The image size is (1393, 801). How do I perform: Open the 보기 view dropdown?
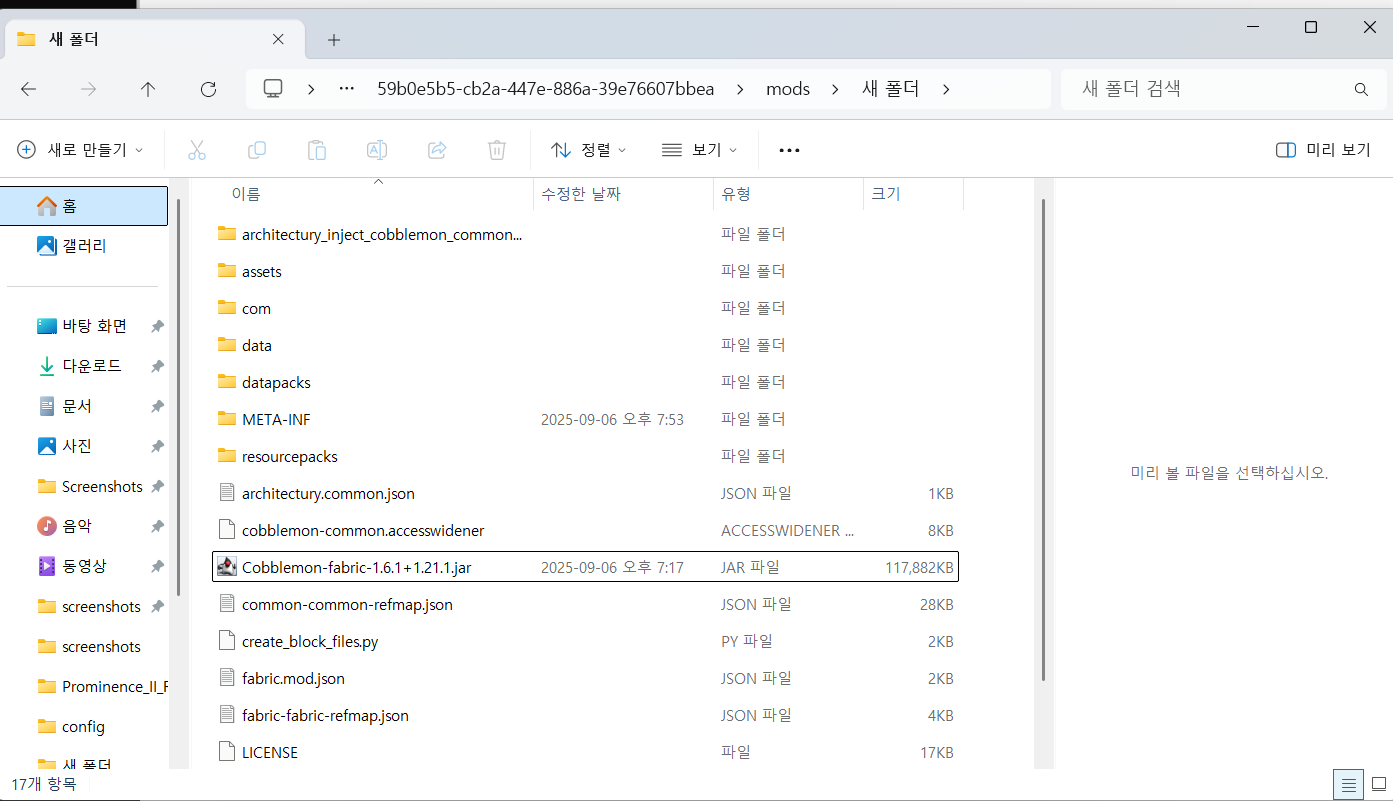pos(699,150)
